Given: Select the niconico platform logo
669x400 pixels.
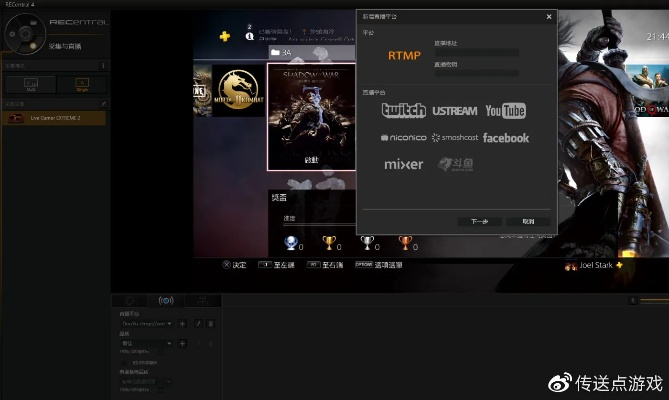Looking at the screenshot, I should click(x=403, y=138).
